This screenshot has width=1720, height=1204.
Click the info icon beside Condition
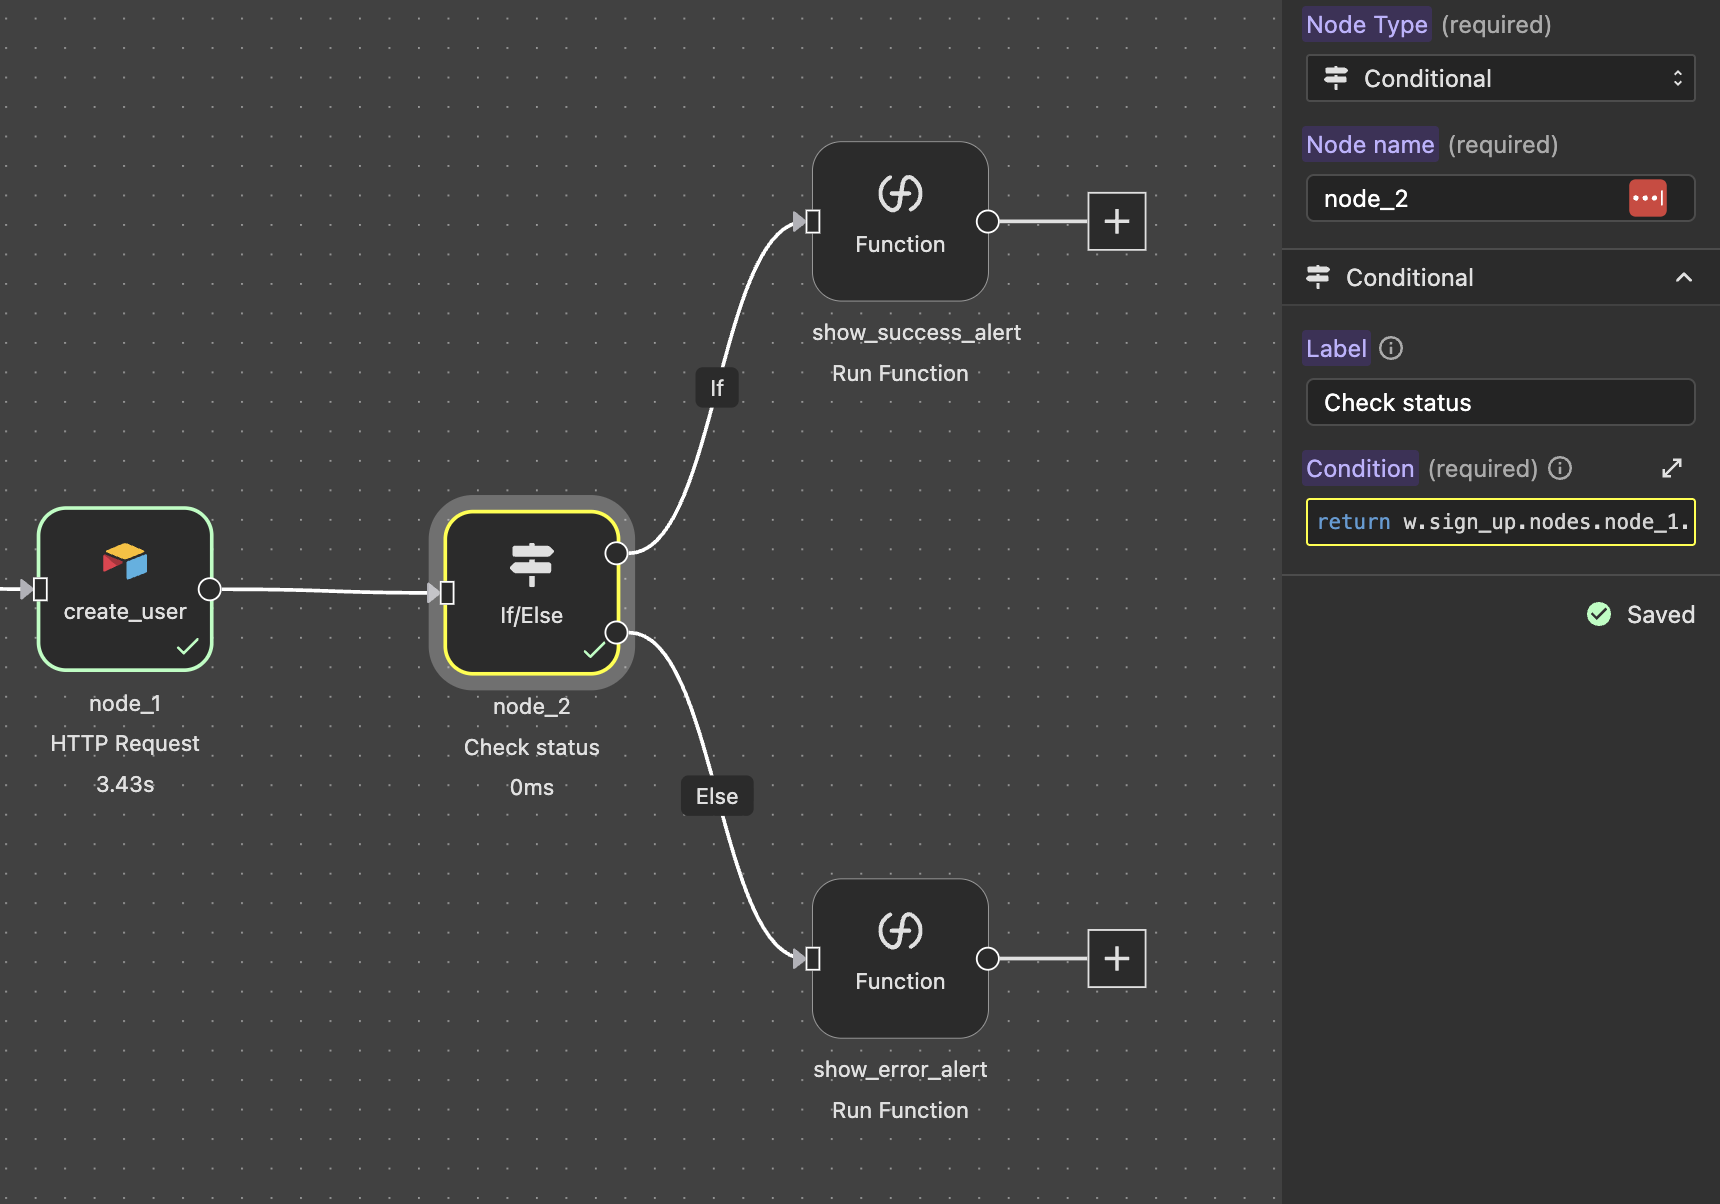pyautogui.click(x=1560, y=468)
